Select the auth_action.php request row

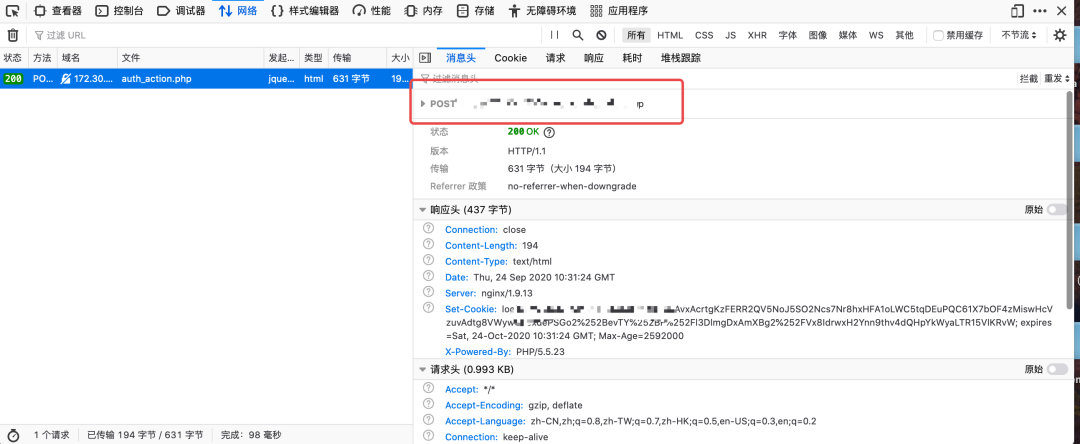coord(207,79)
